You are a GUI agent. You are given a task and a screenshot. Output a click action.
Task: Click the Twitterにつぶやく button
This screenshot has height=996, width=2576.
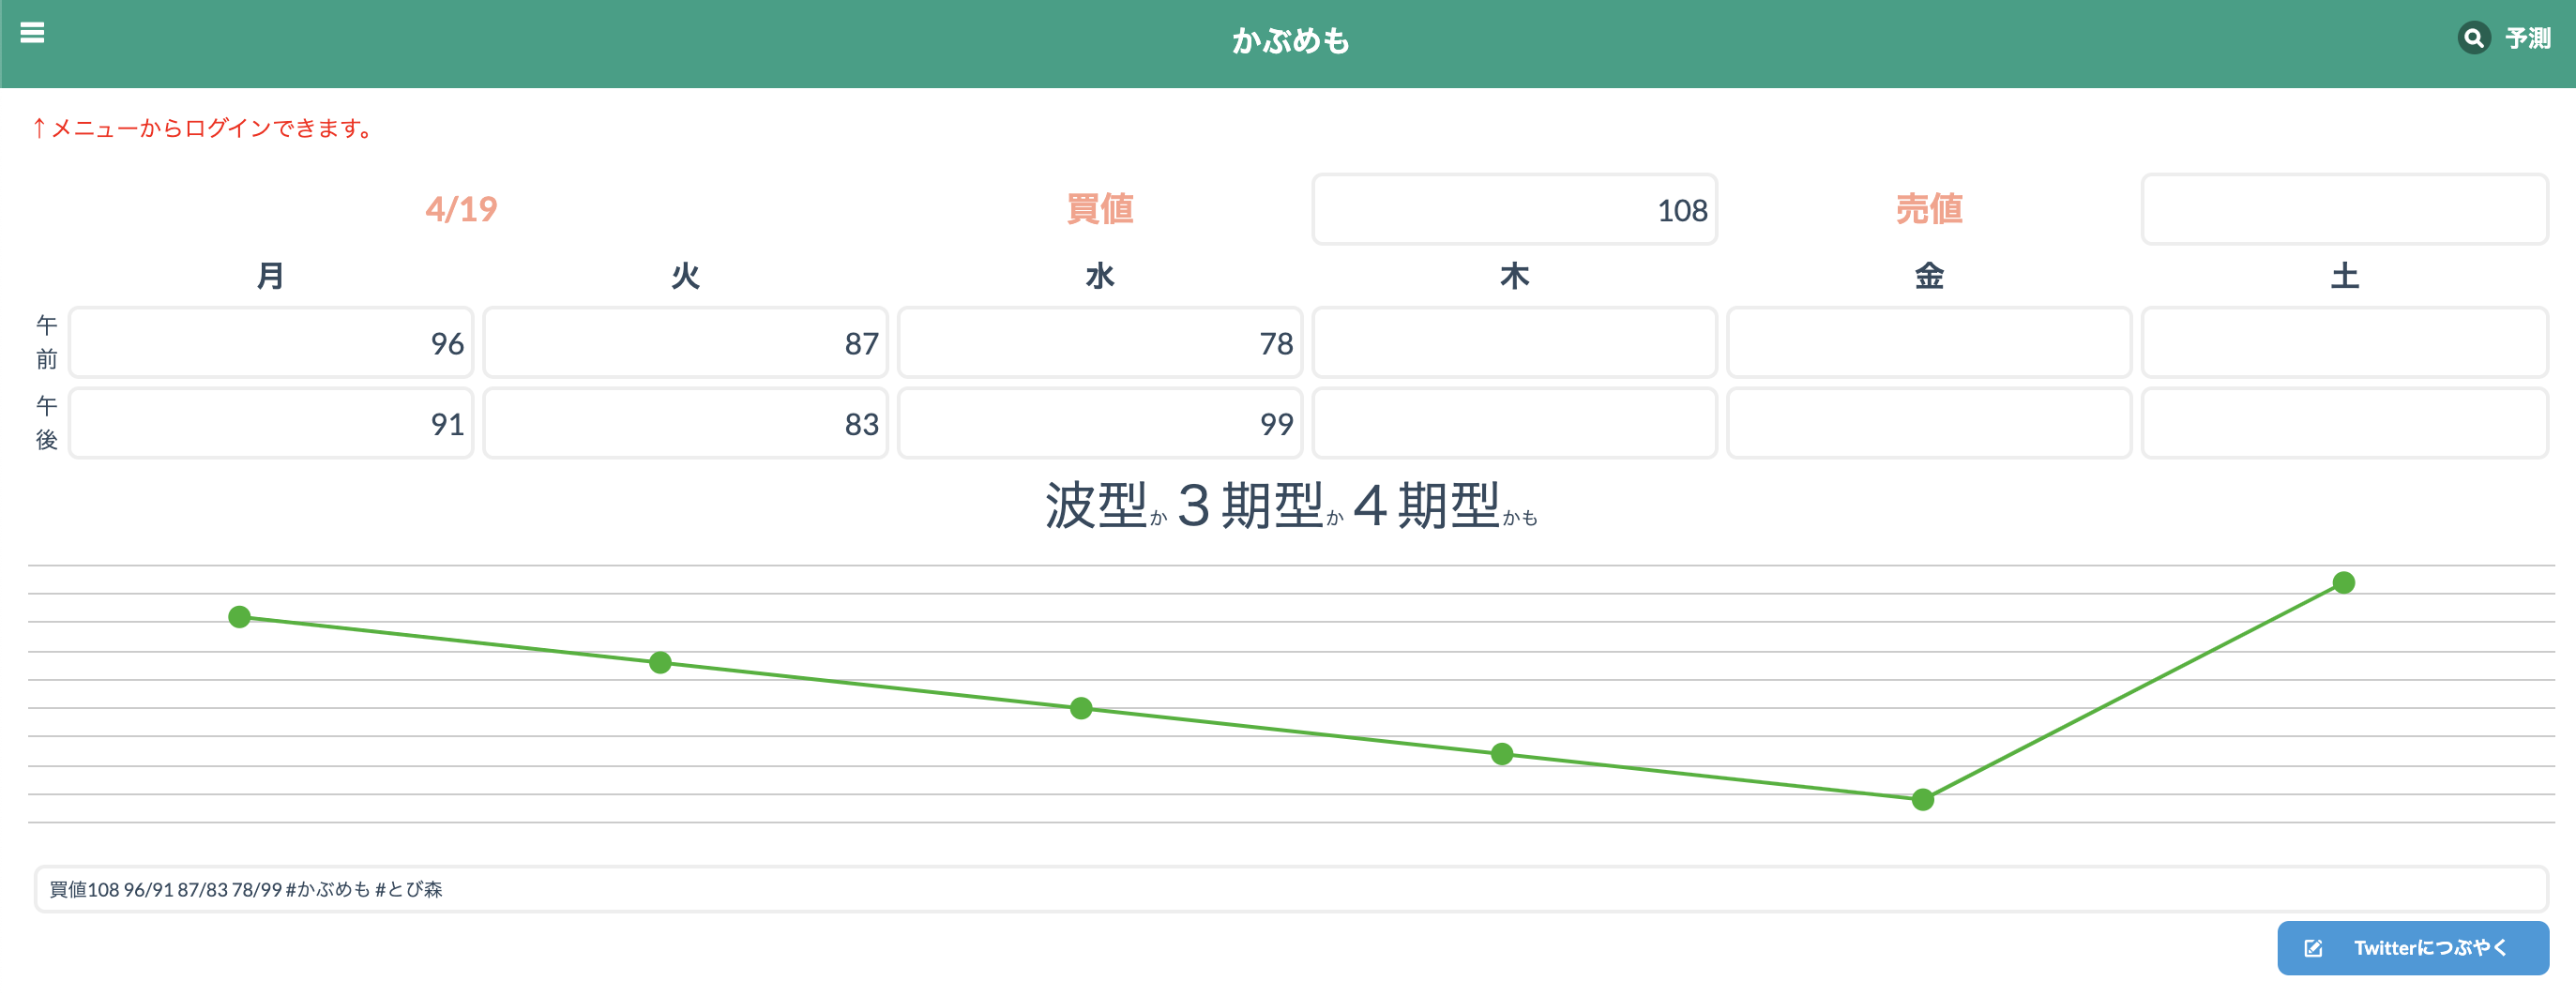[2412, 947]
